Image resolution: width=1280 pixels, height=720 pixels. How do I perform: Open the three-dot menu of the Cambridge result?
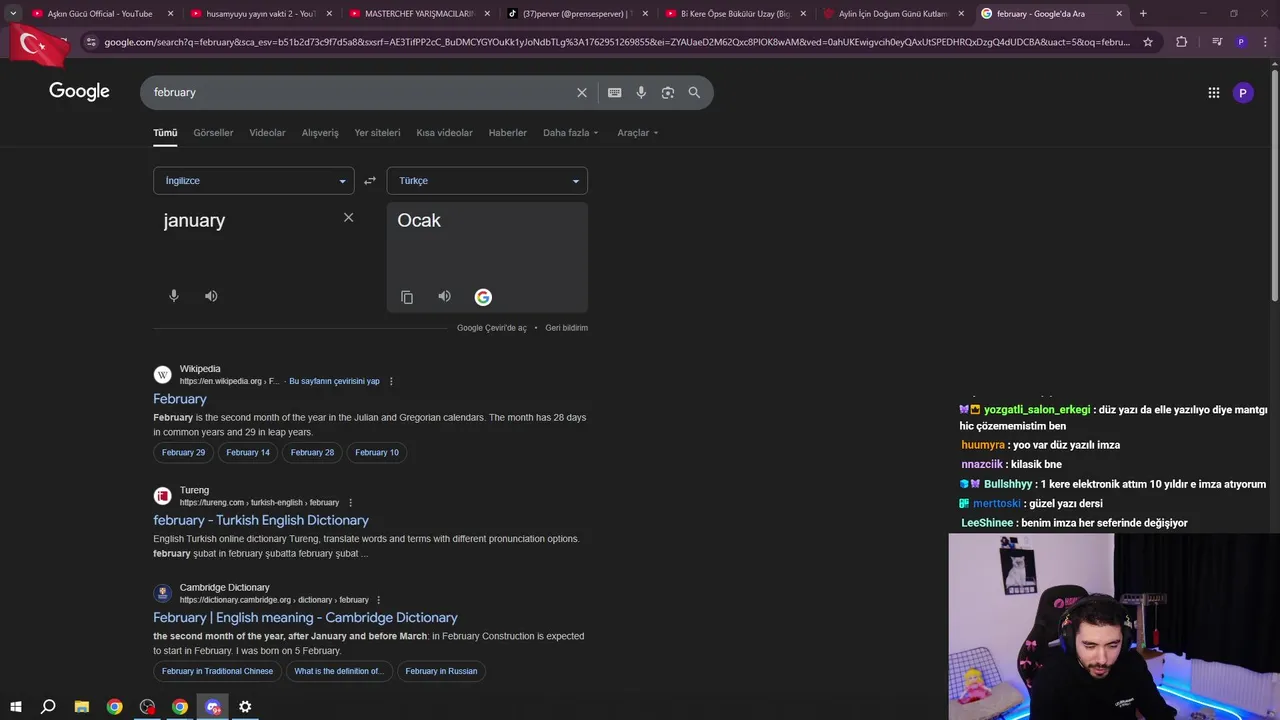click(x=378, y=600)
